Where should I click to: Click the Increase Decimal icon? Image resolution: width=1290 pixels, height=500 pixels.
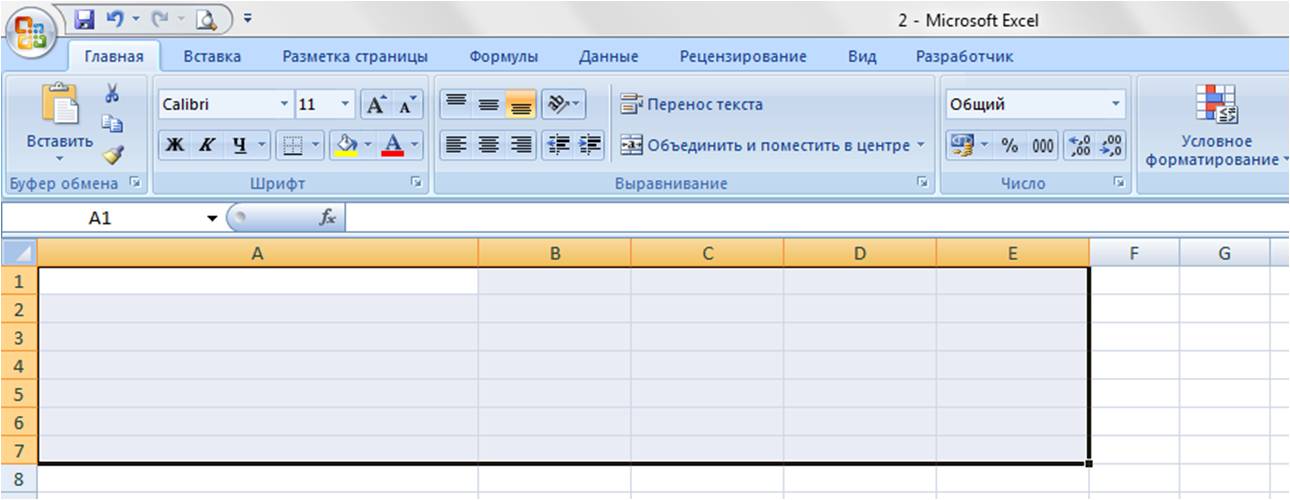click(x=1079, y=145)
